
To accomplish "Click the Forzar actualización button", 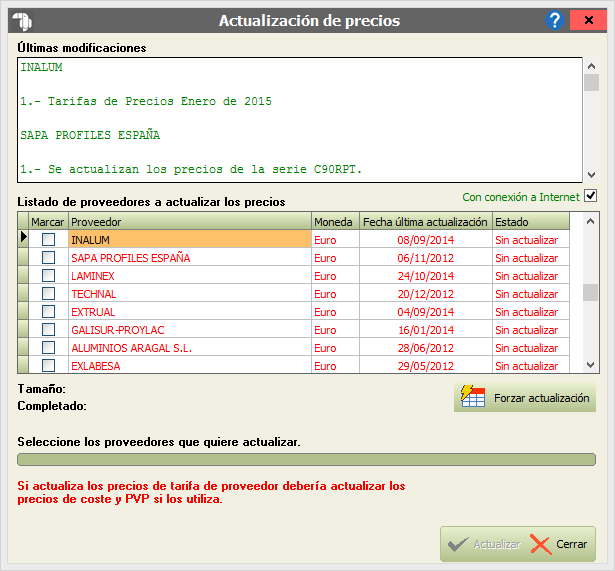I will pyautogui.click(x=525, y=398).
